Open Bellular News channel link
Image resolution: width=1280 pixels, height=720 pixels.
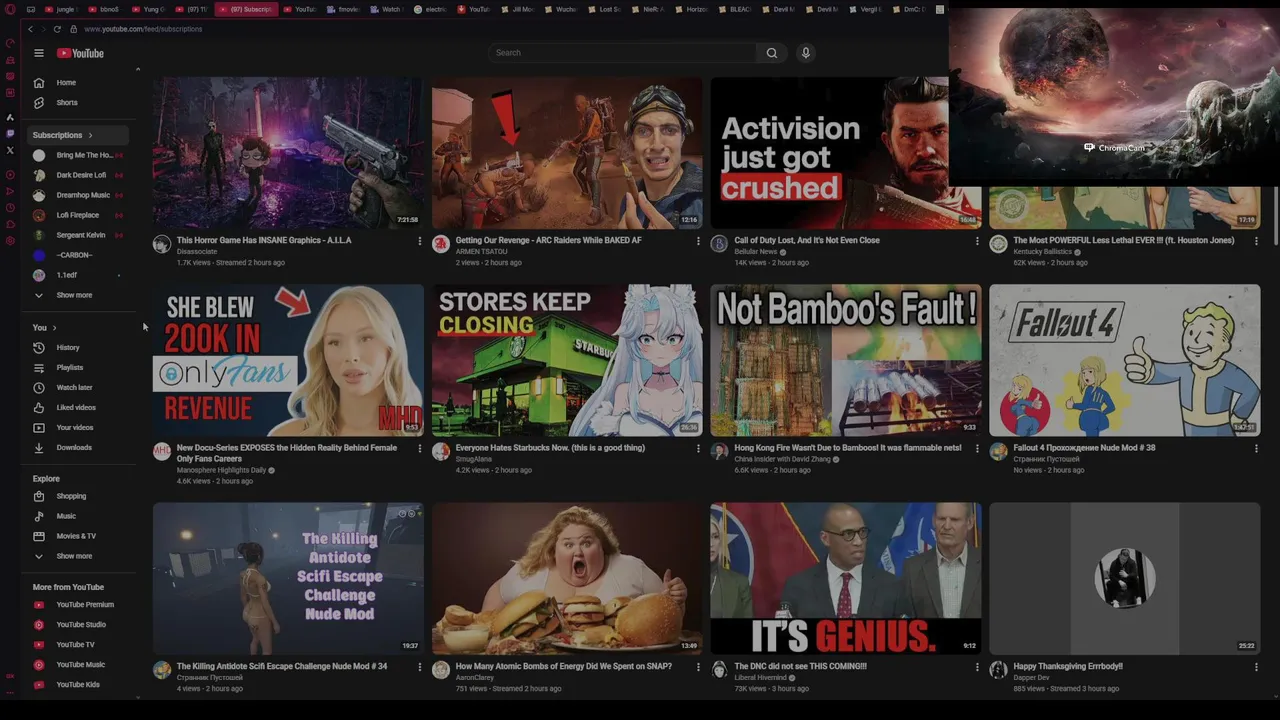(x=755, y=252)
